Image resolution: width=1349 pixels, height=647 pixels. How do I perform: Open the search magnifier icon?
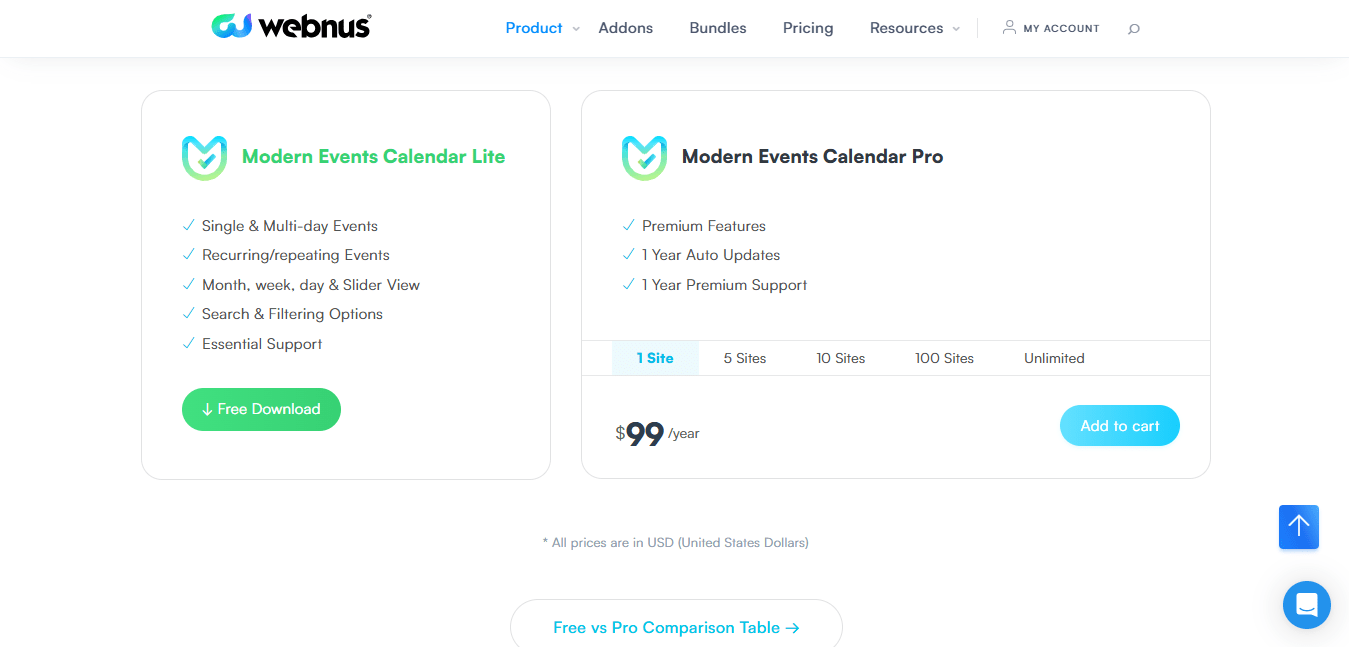point(1133,29)
